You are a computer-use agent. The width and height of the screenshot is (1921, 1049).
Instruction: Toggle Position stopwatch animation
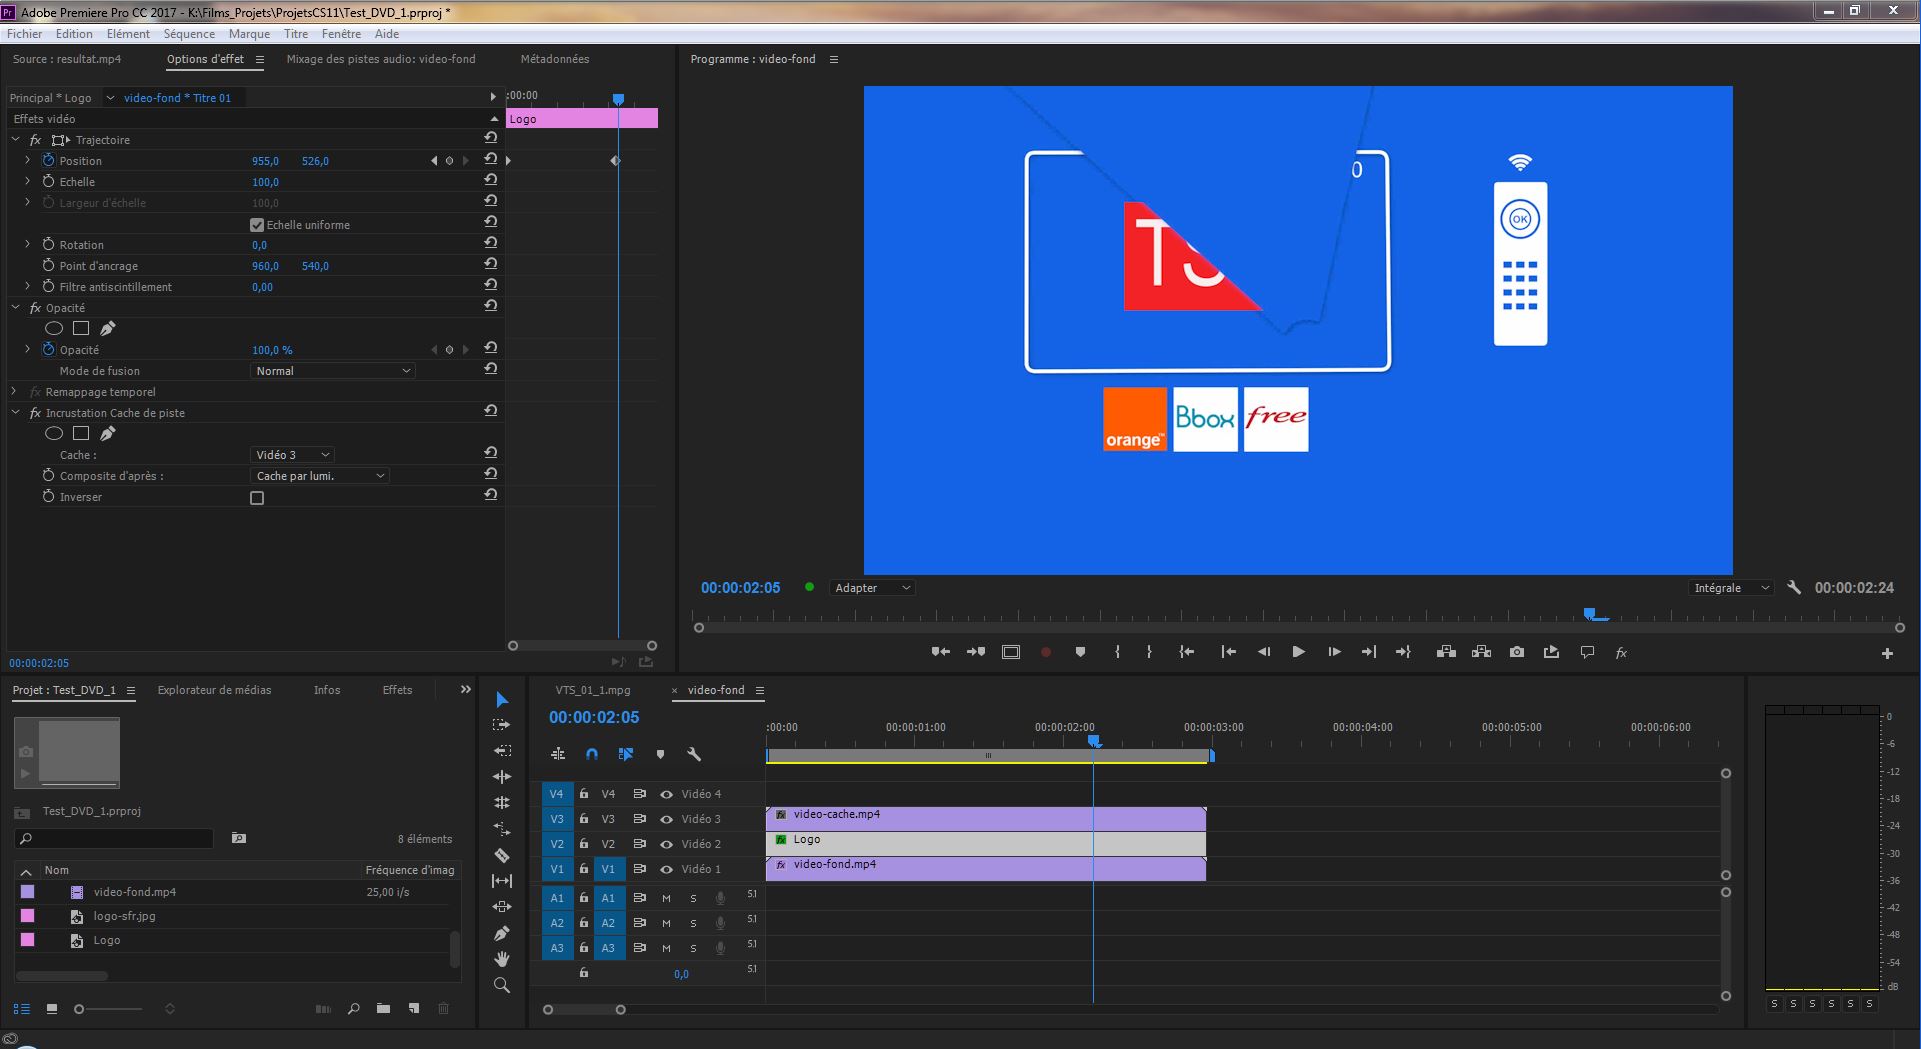[x=48, y=160]
